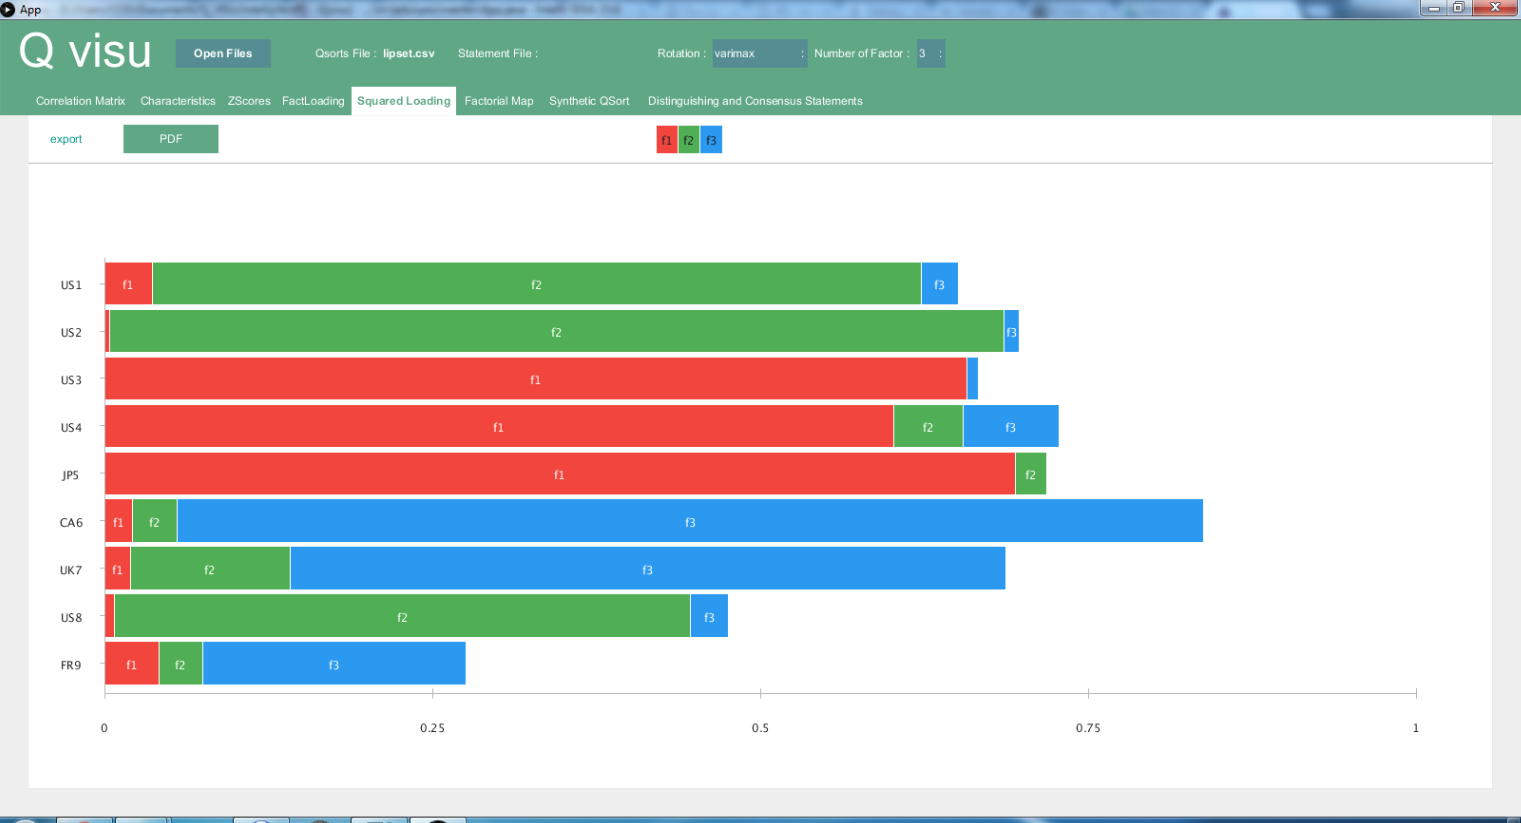
Task: Go to the ZScores tab
Action: click(249, 101)
